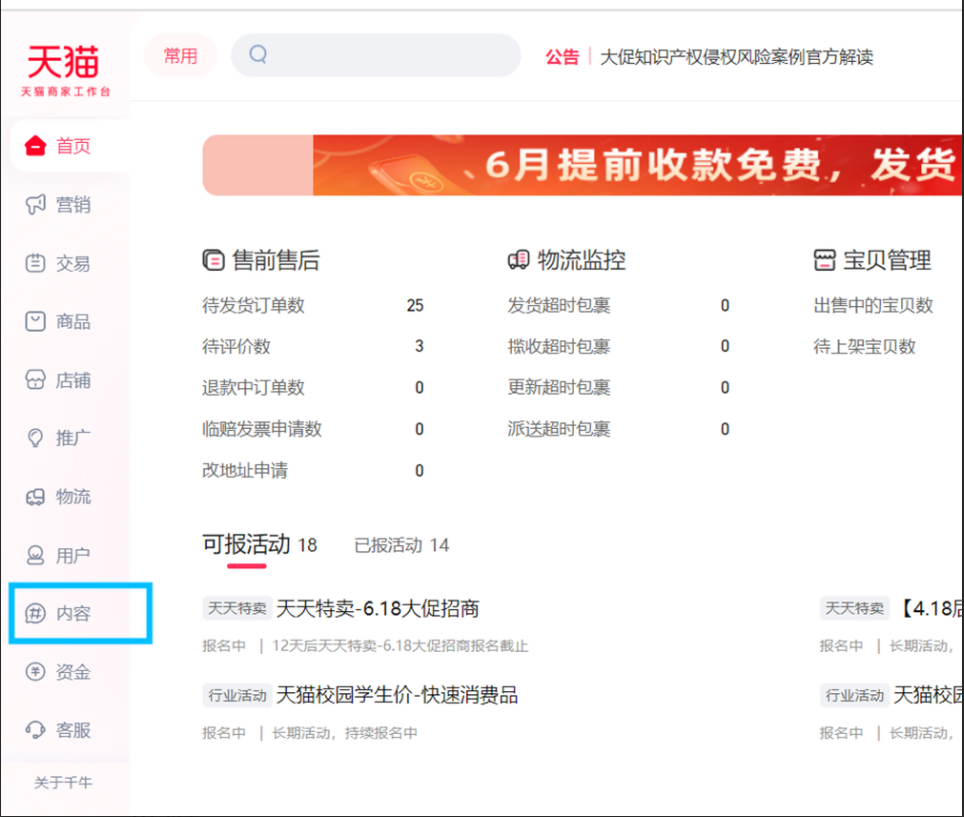Click 资金 label in sidebar
This screenshot has width=964, height=817.
(73, 672)
